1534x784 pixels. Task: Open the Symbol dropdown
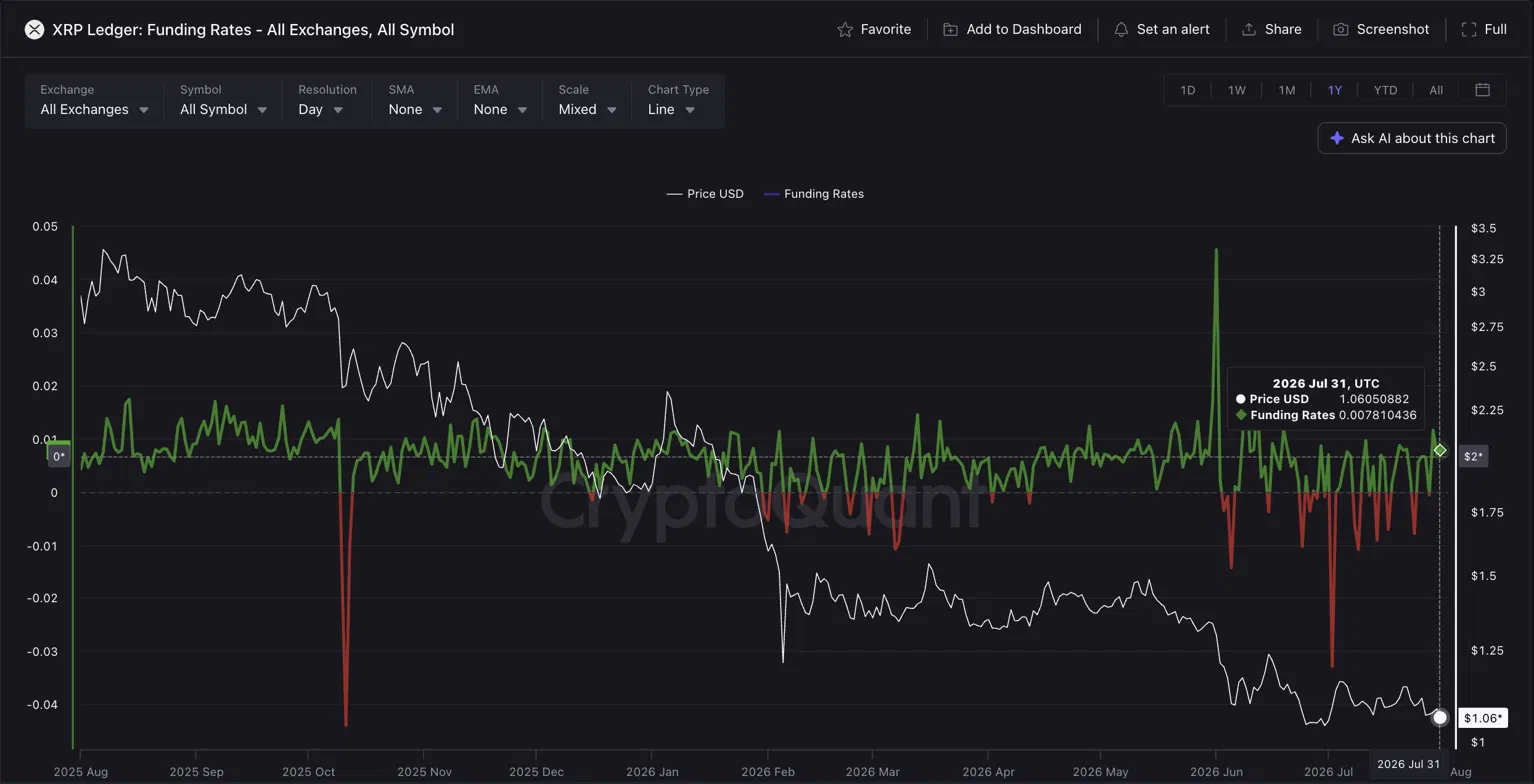pyautogui.click(x=223, y=101)
